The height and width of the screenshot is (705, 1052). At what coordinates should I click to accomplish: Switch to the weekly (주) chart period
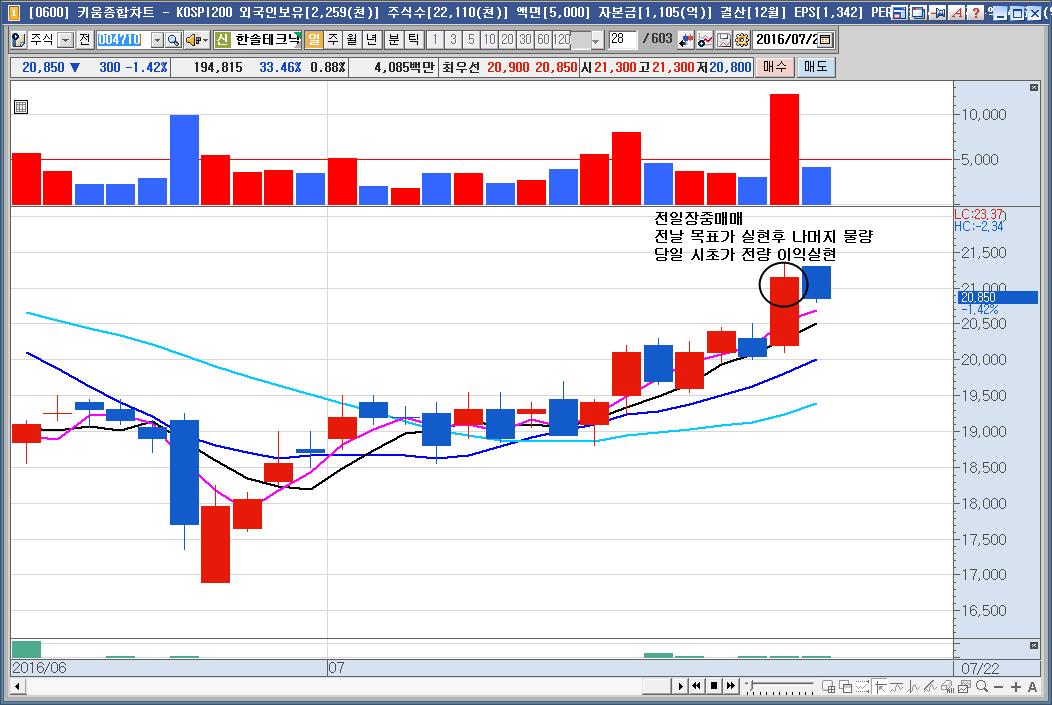pyautogui.click(x=333, y=40)
